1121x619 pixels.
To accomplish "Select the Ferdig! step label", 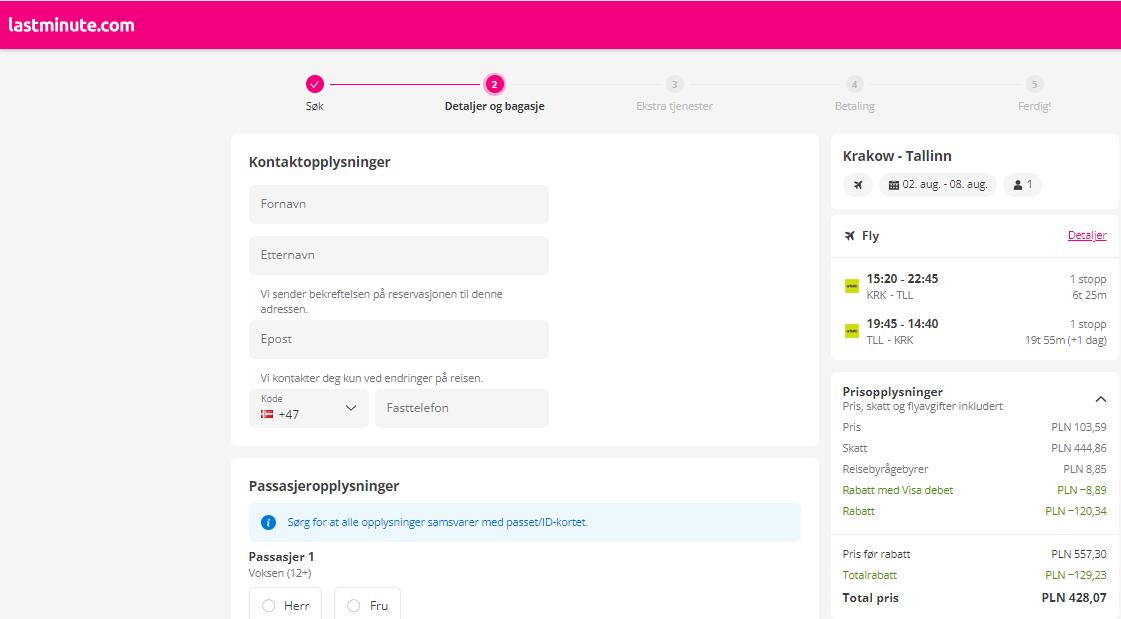I will [x=1034, y=106].
